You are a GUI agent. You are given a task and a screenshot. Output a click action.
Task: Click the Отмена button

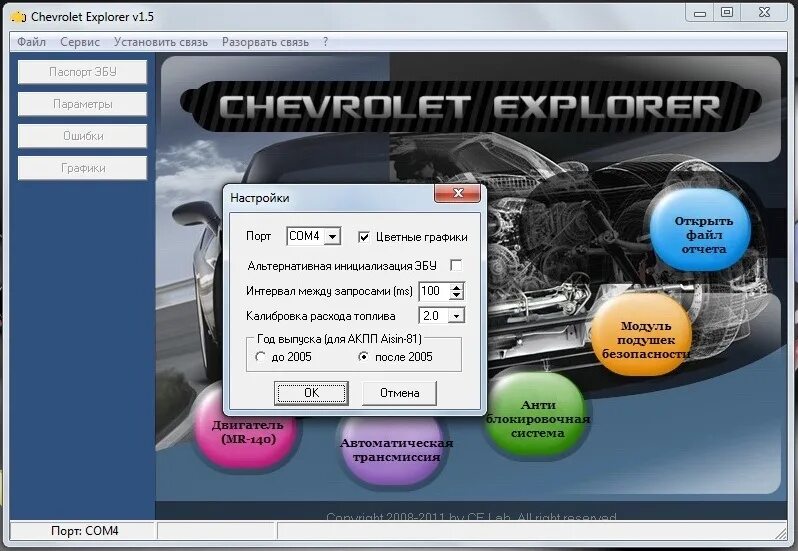[x=400, y=393]
